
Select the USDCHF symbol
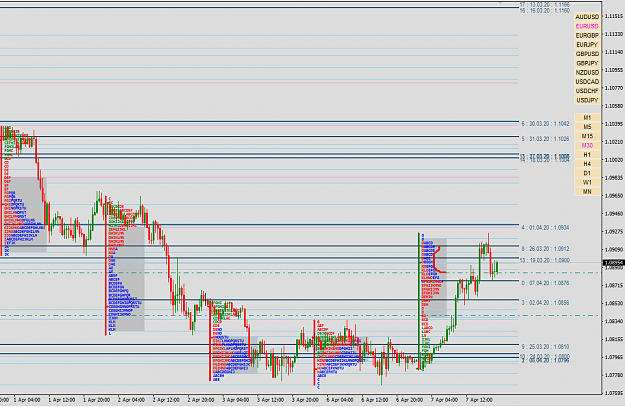pos(587,91)
